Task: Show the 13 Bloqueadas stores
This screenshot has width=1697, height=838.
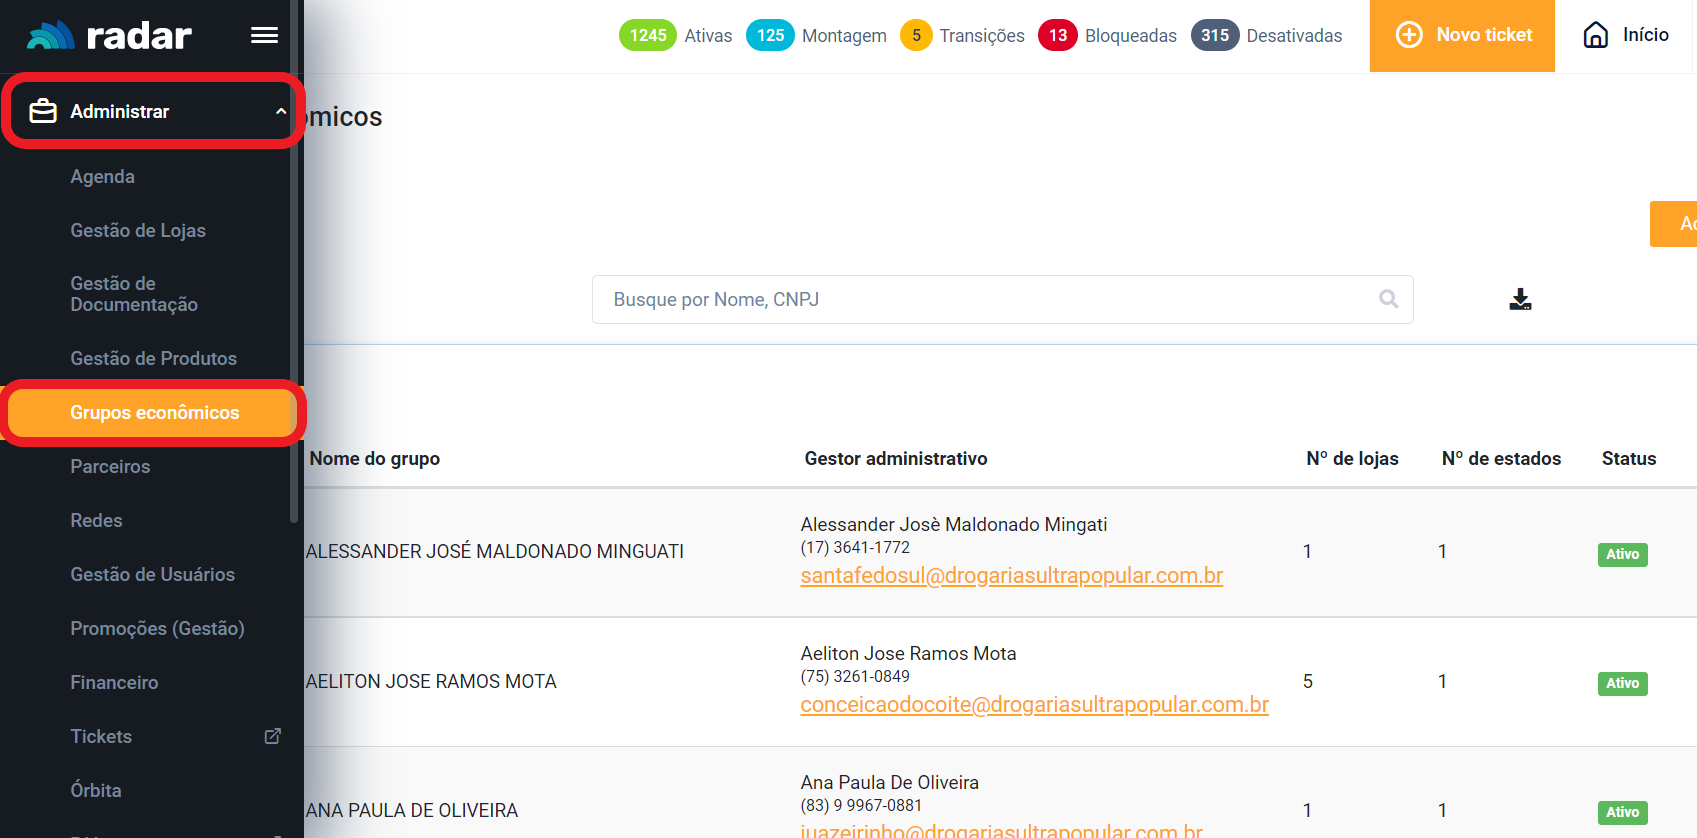Action: [1057, 35]
